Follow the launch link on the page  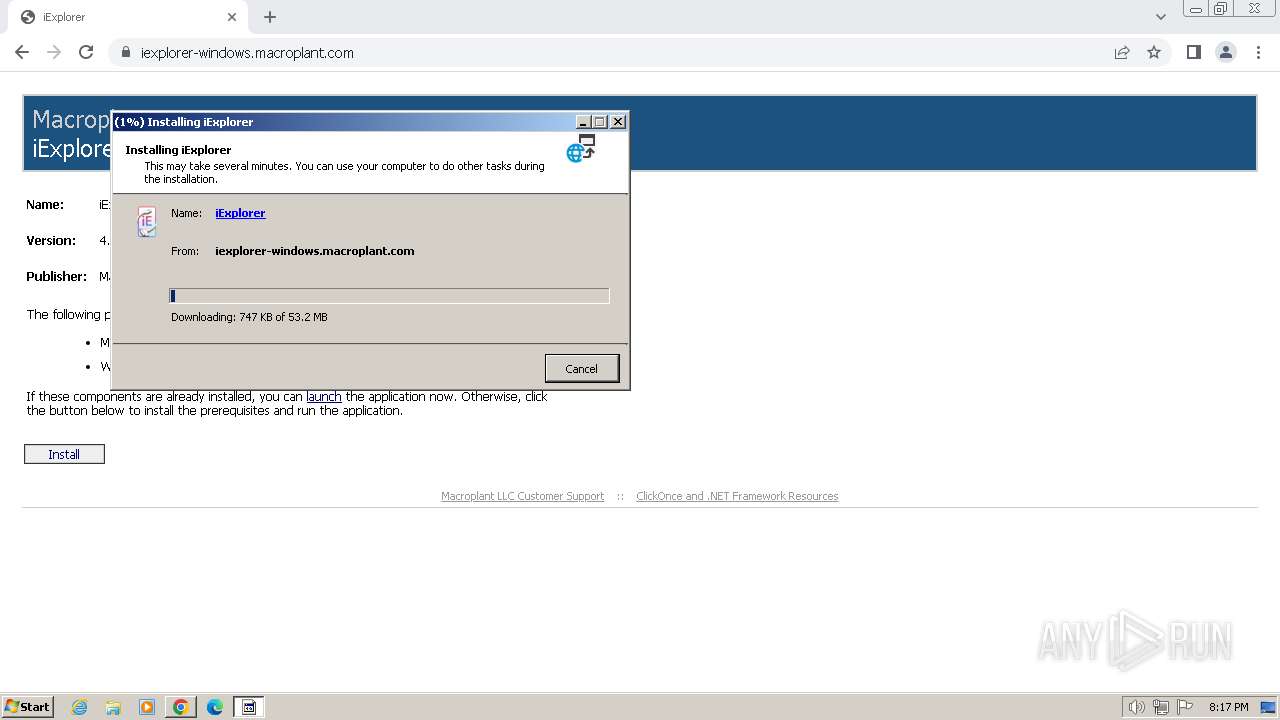pyautogui.click(x=324, y=396)
